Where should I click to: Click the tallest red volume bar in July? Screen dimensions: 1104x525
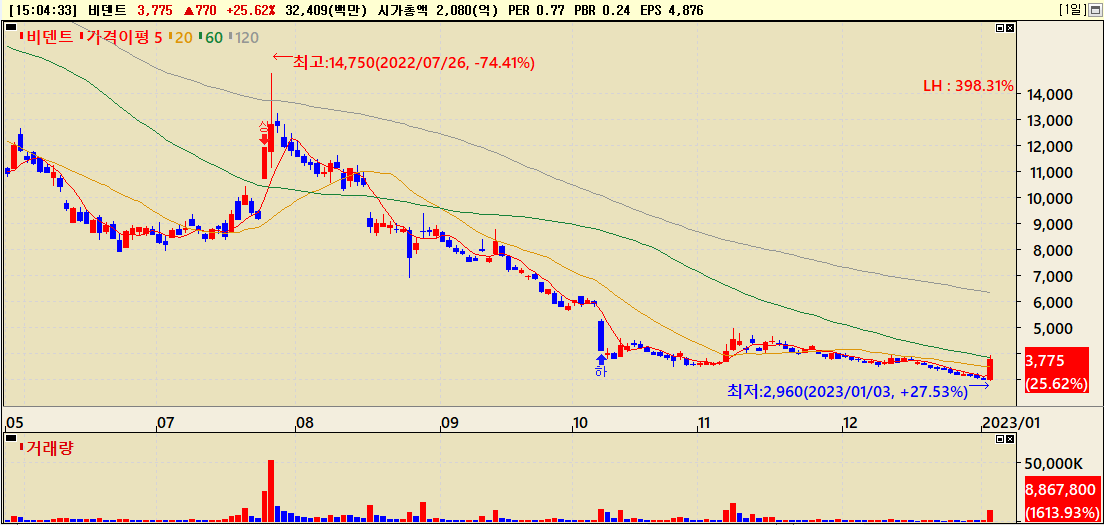(271, 491)
